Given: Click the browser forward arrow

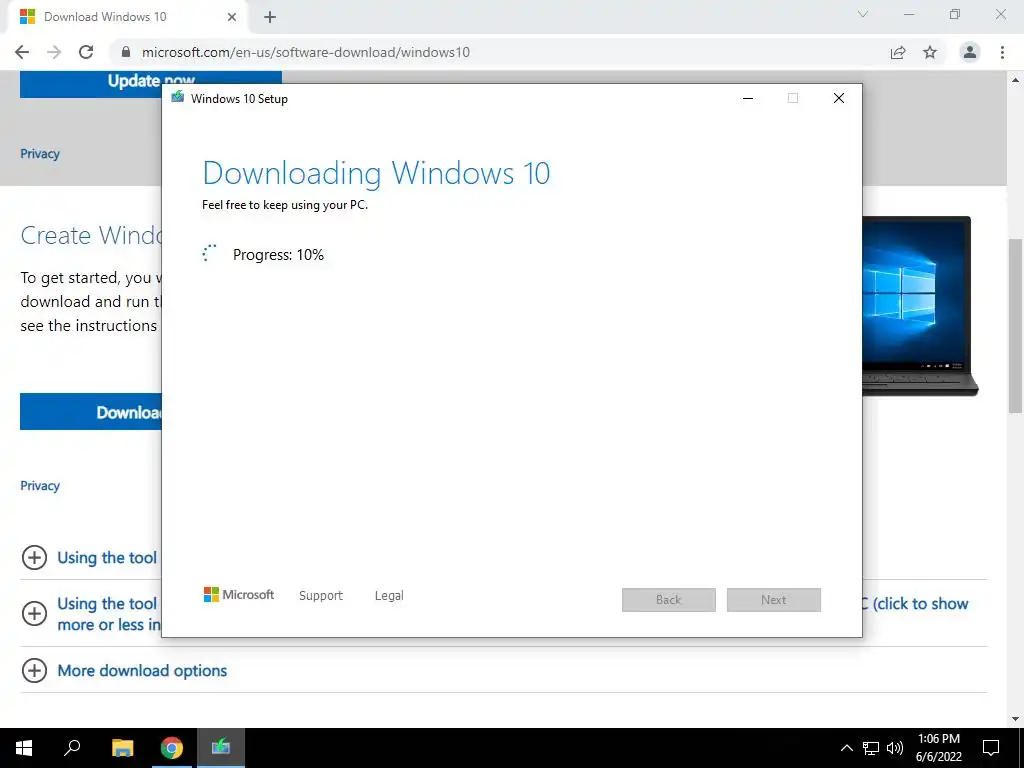Looking at the screenshot, I should 54,52.
